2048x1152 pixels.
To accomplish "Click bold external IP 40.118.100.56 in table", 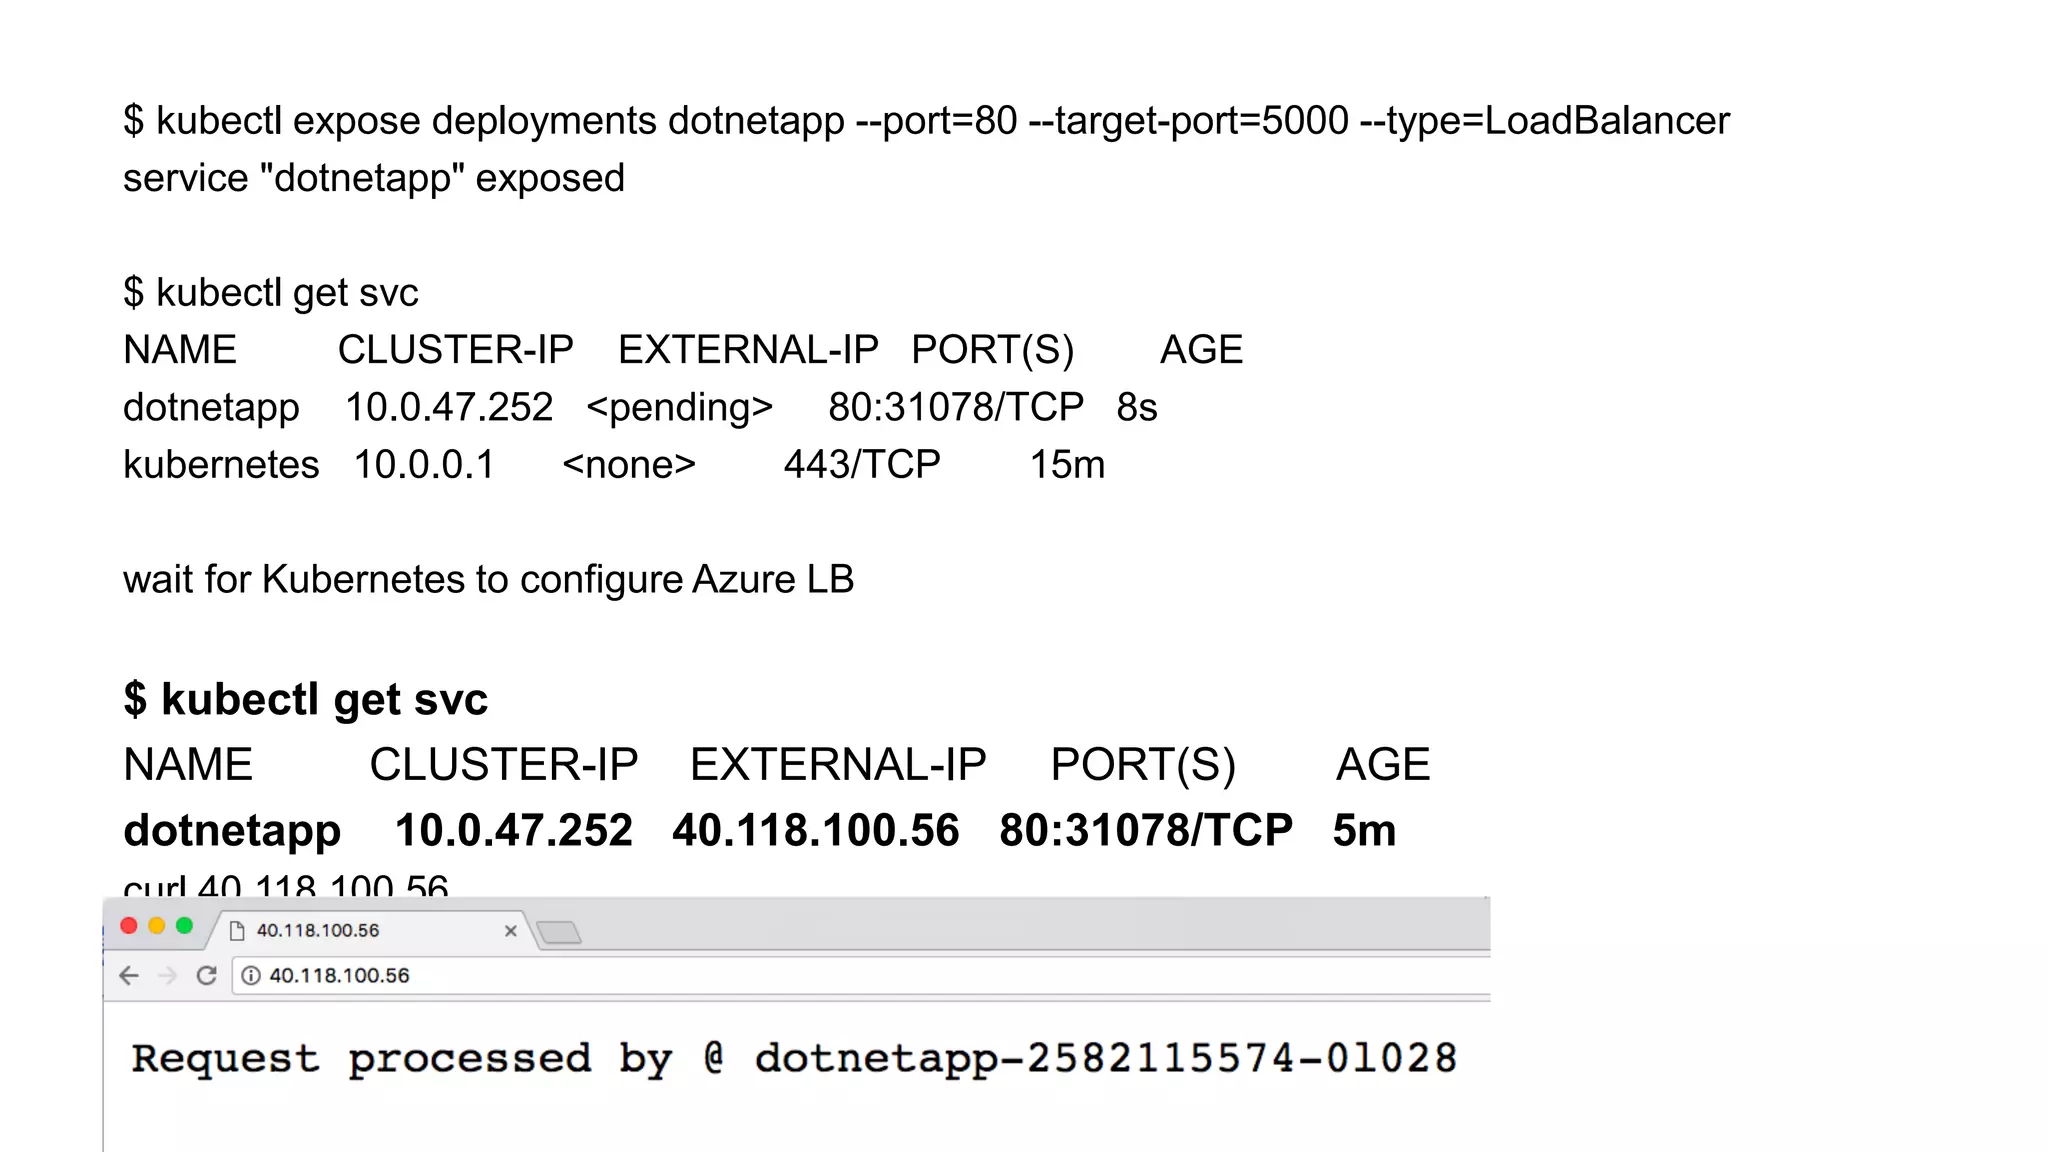I will pos(815,831).
